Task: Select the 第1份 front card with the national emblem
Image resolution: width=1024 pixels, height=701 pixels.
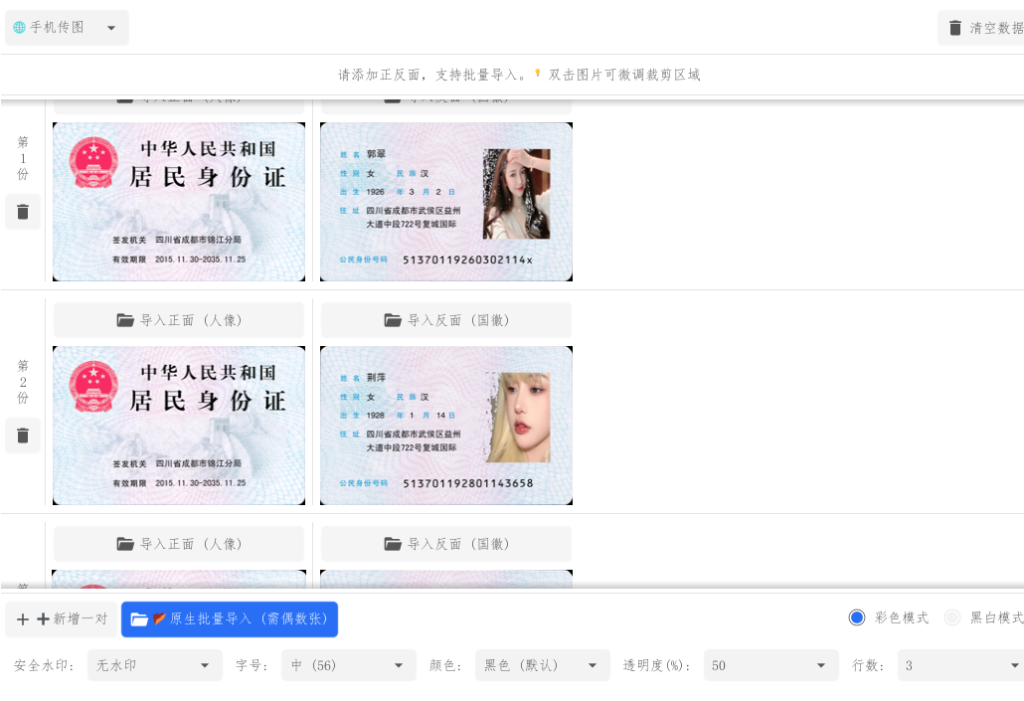Action: 179,202
